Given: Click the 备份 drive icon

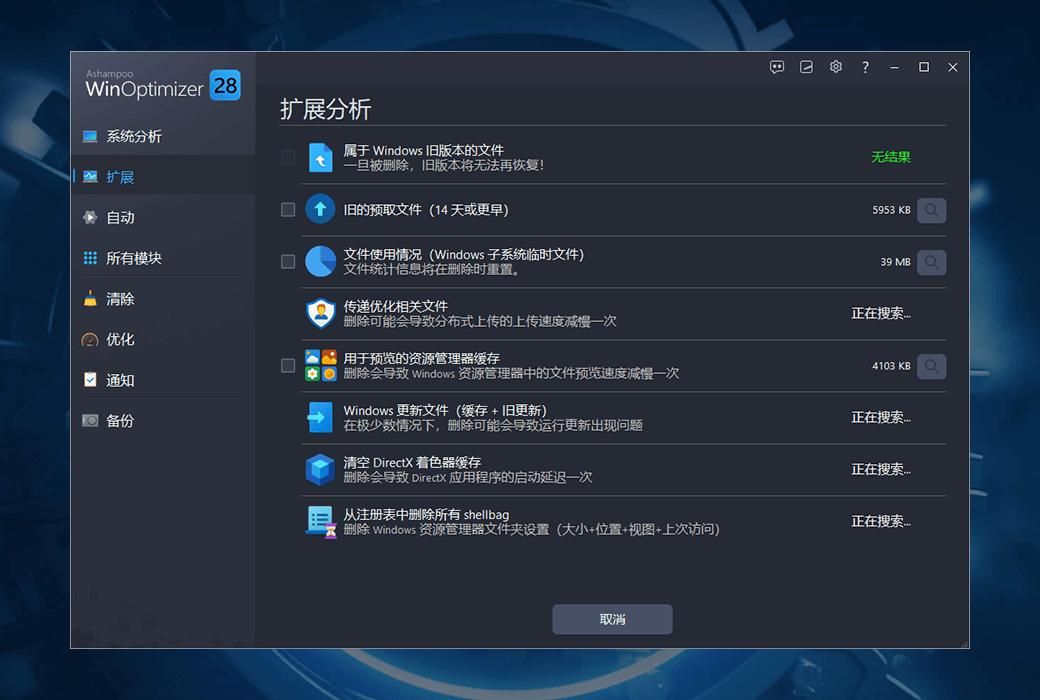Looking at the screenshot, I should [90, 421].
